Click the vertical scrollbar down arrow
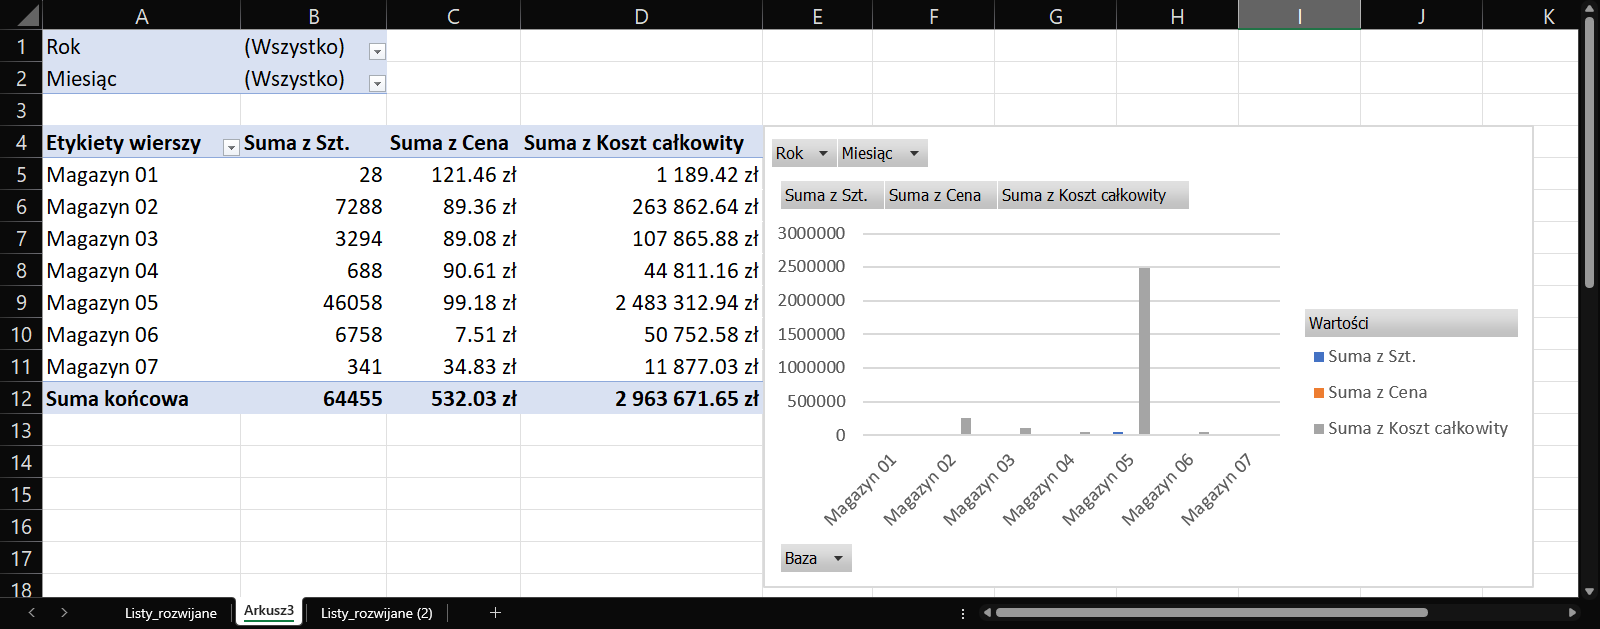Image resolution: width=1600 pixels, height=629 pixels. [1589, 591]
